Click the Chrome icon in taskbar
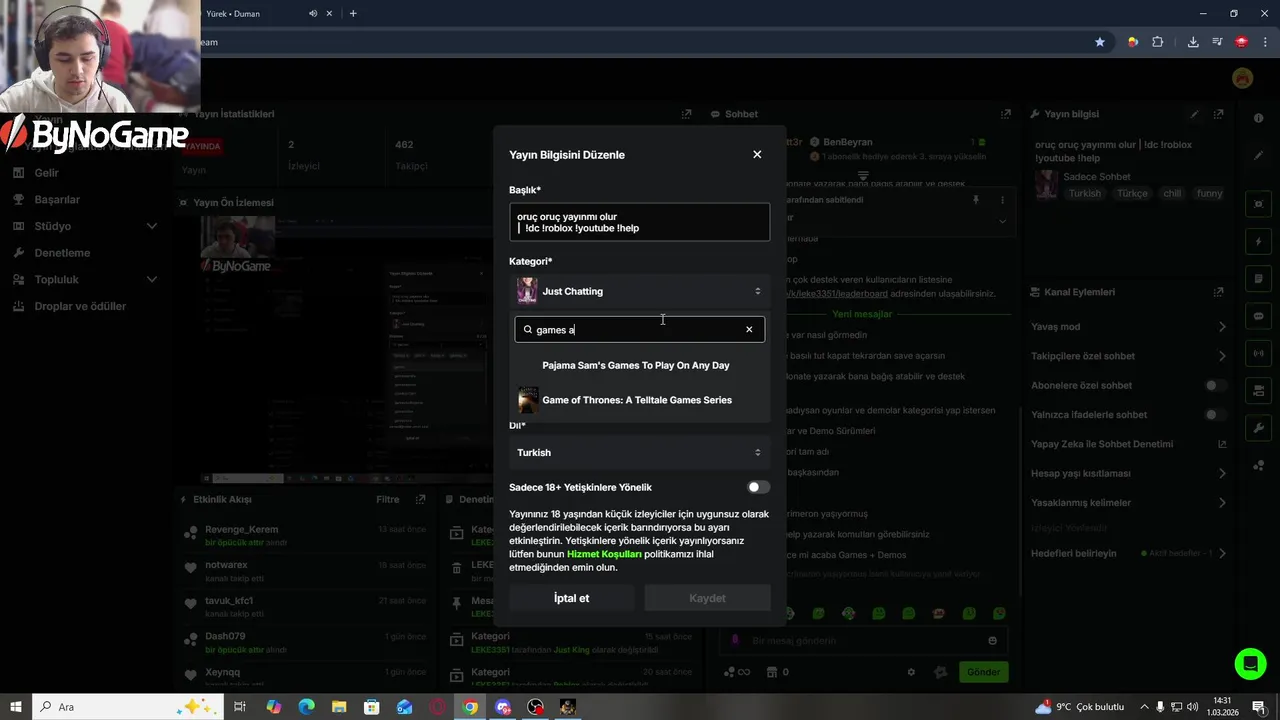Image resolution: width=1280 pixels, height=720 pixels. (x=470, y=707)
